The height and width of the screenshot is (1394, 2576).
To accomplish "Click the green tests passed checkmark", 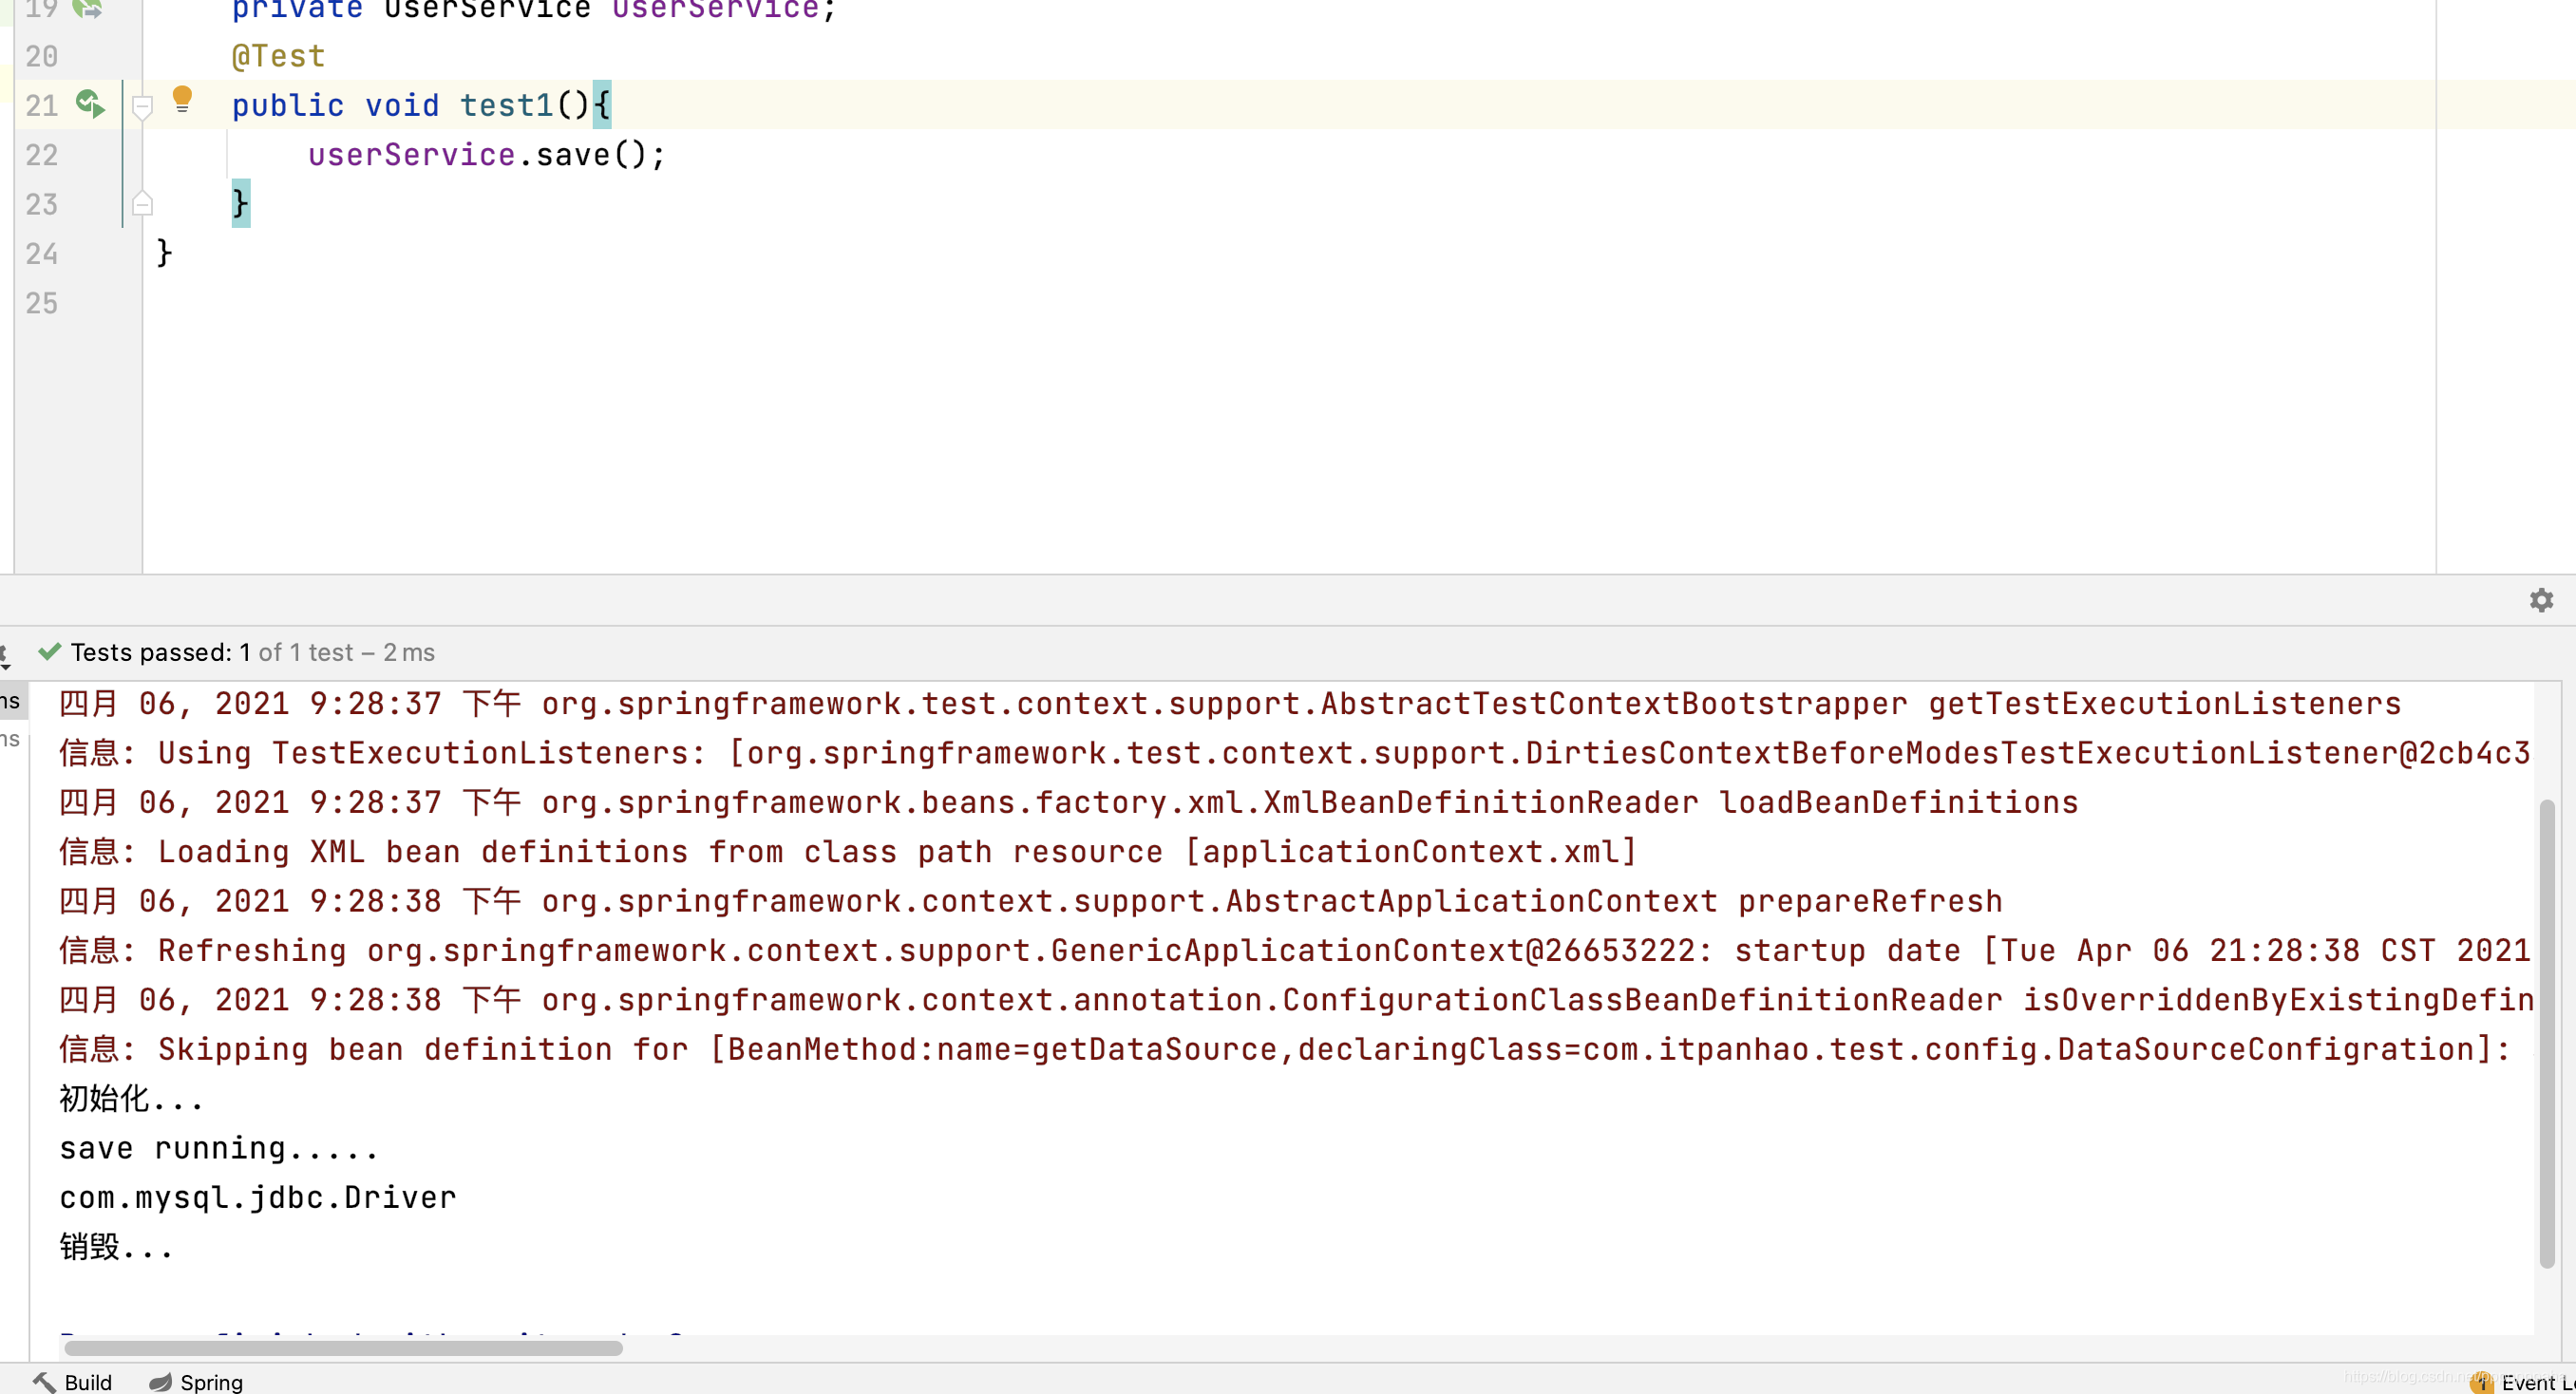I will (49, 652).
